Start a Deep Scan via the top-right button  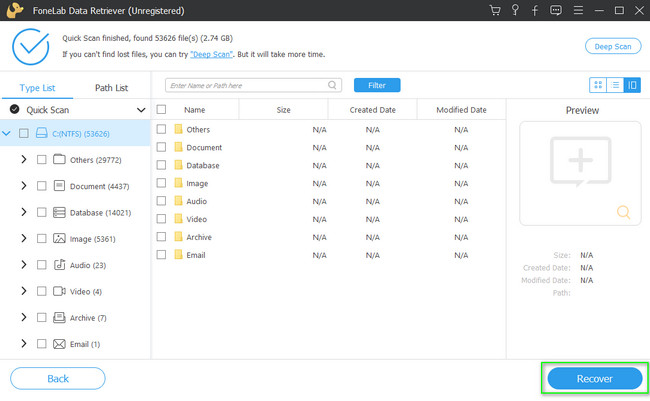click(613, 46)
